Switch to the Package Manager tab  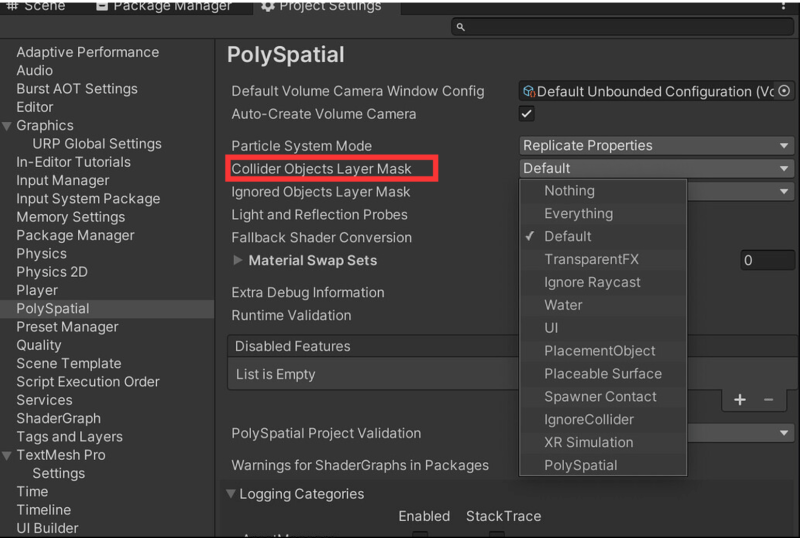(163, 6)
